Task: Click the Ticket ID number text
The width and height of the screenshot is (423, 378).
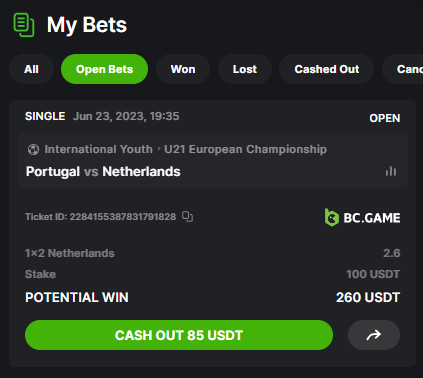Action: (100, 217)
